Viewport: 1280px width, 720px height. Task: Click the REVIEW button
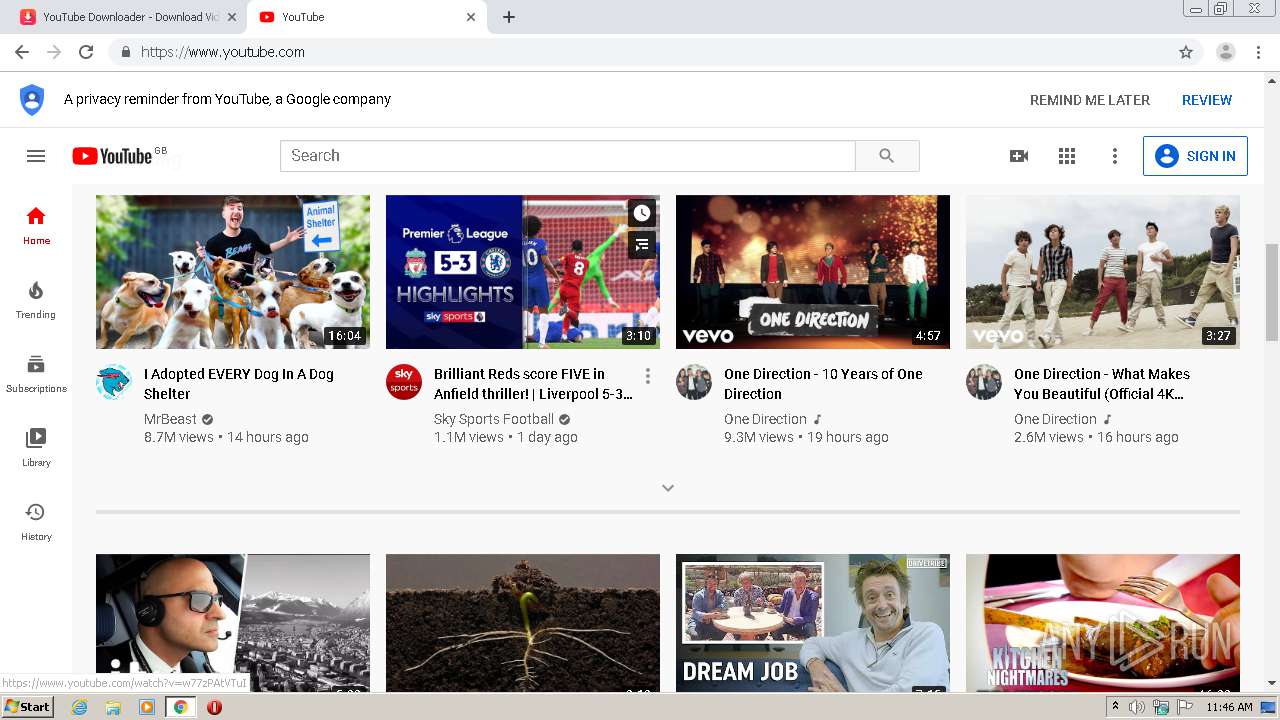1207,100
